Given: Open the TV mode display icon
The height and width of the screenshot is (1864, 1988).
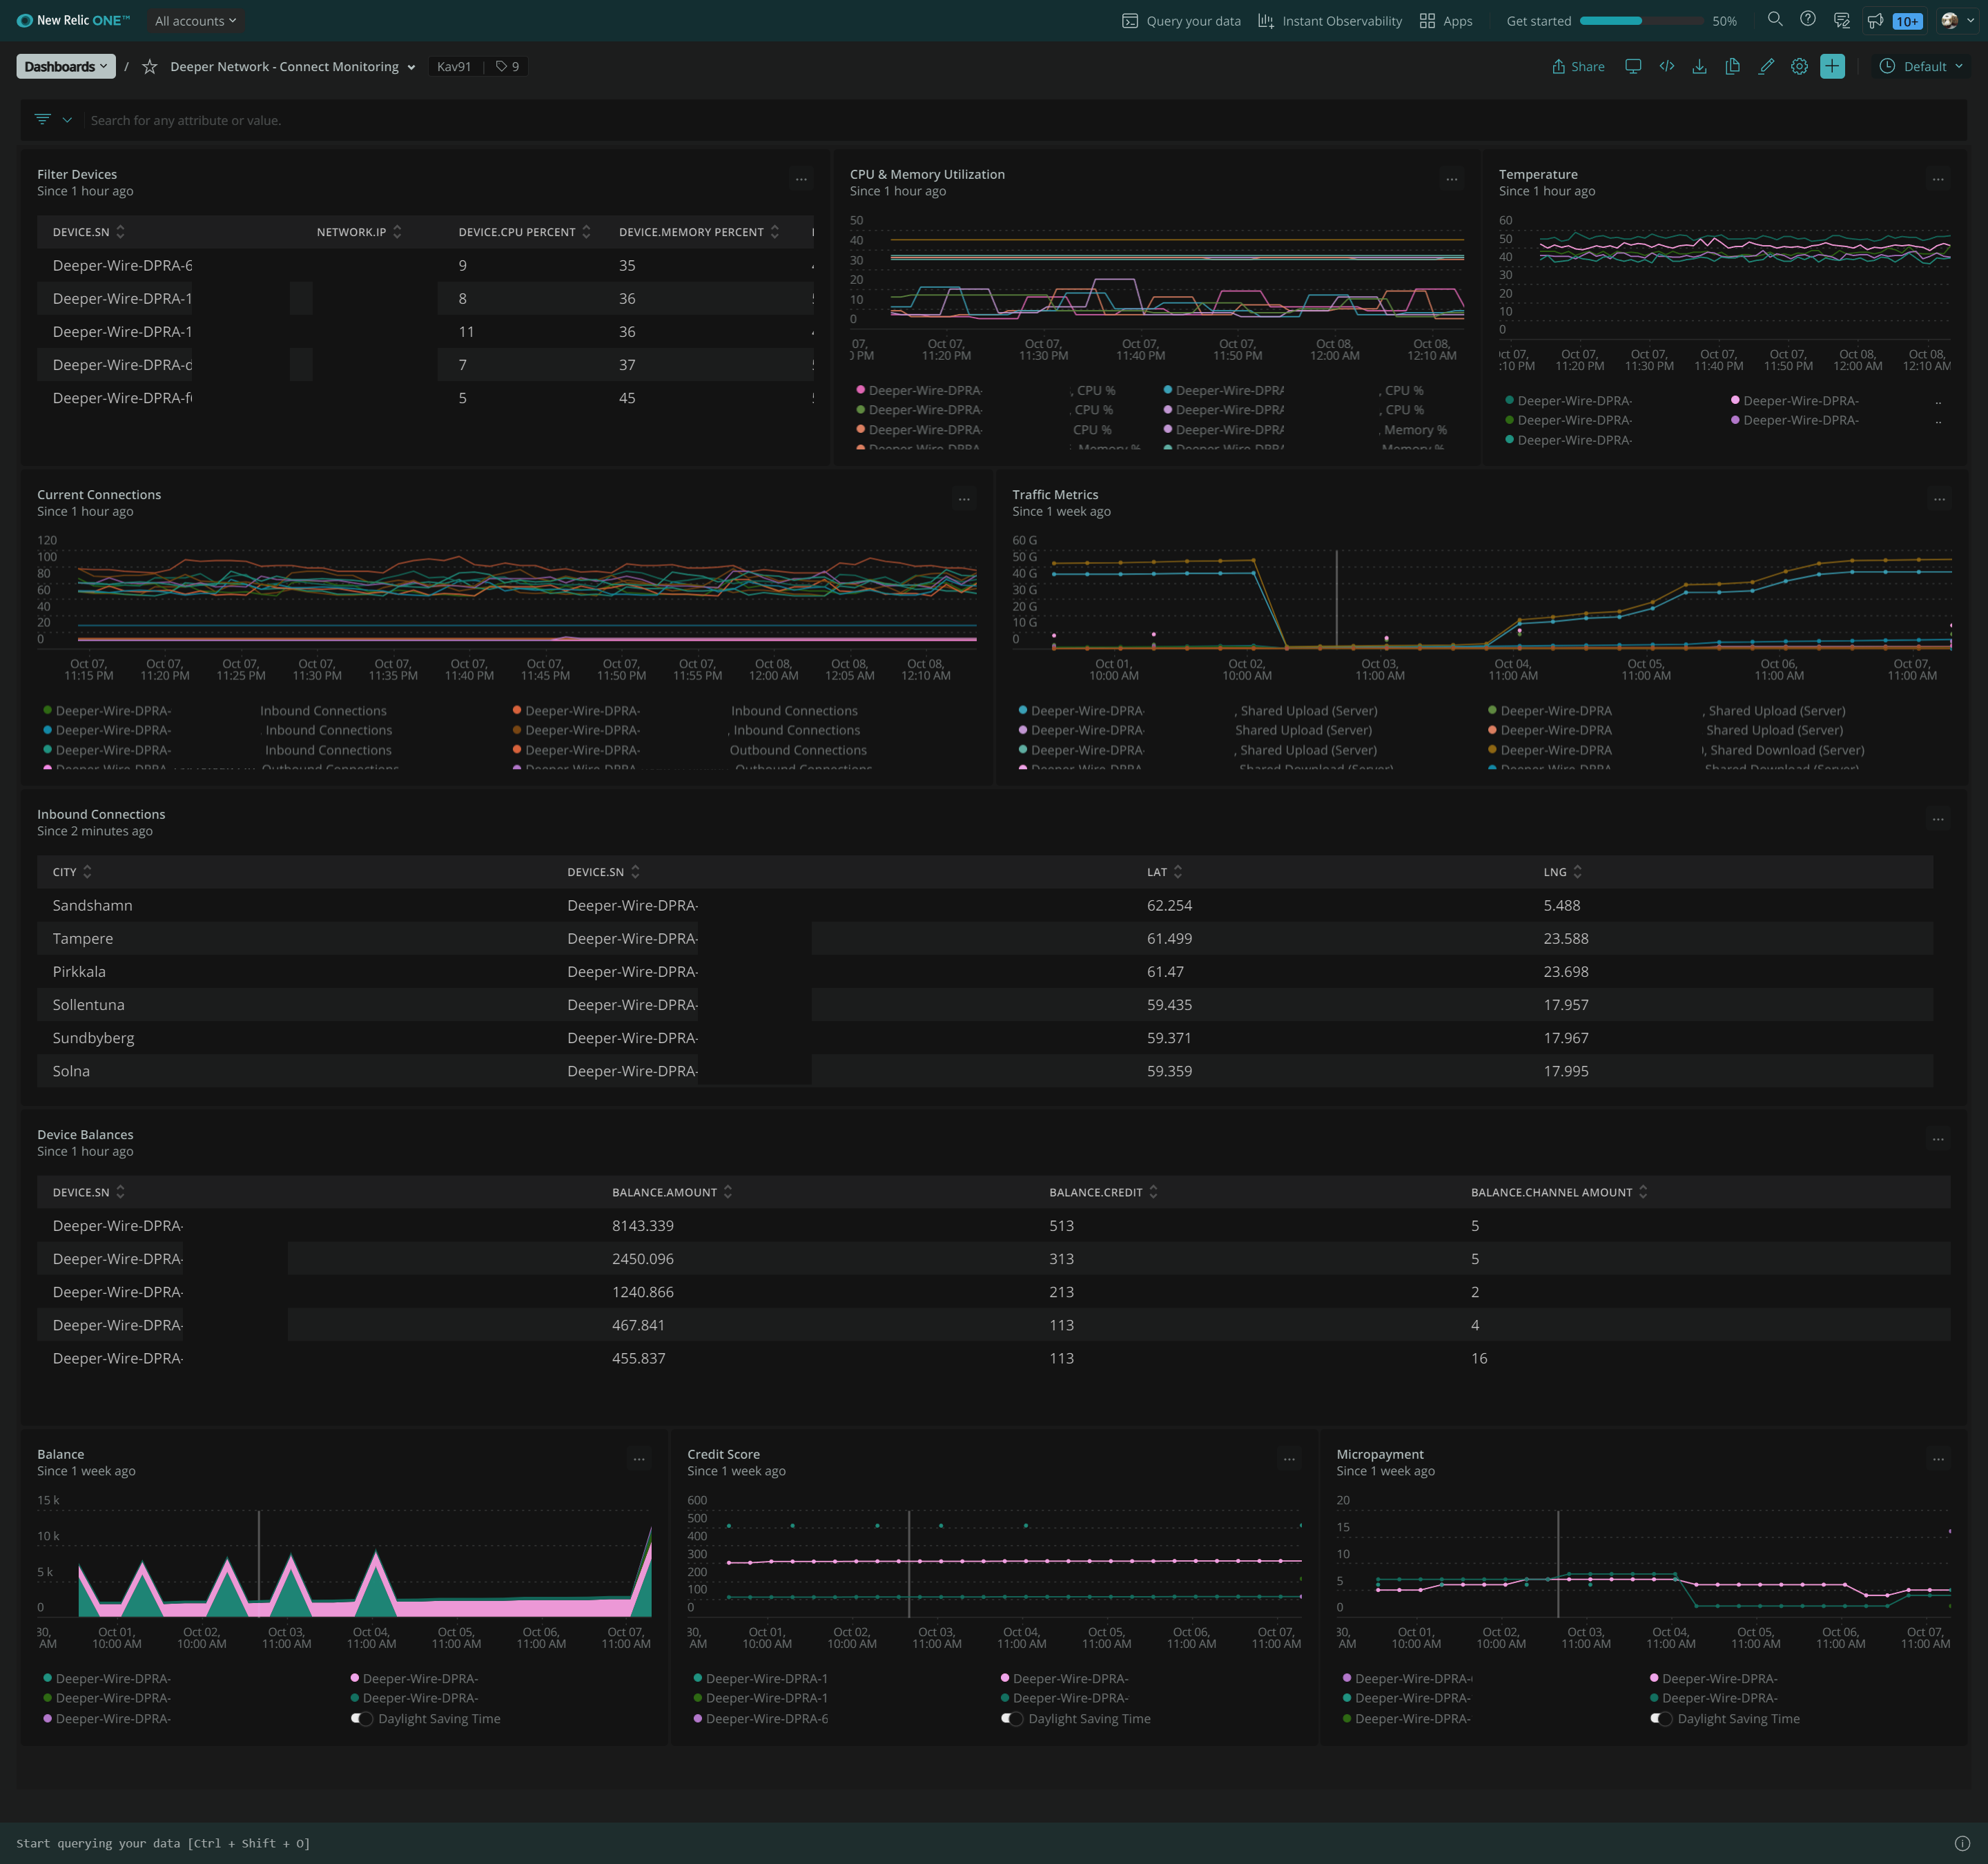Looking at the screenshot, I should pyautogui.click(x=1633, y=66).
